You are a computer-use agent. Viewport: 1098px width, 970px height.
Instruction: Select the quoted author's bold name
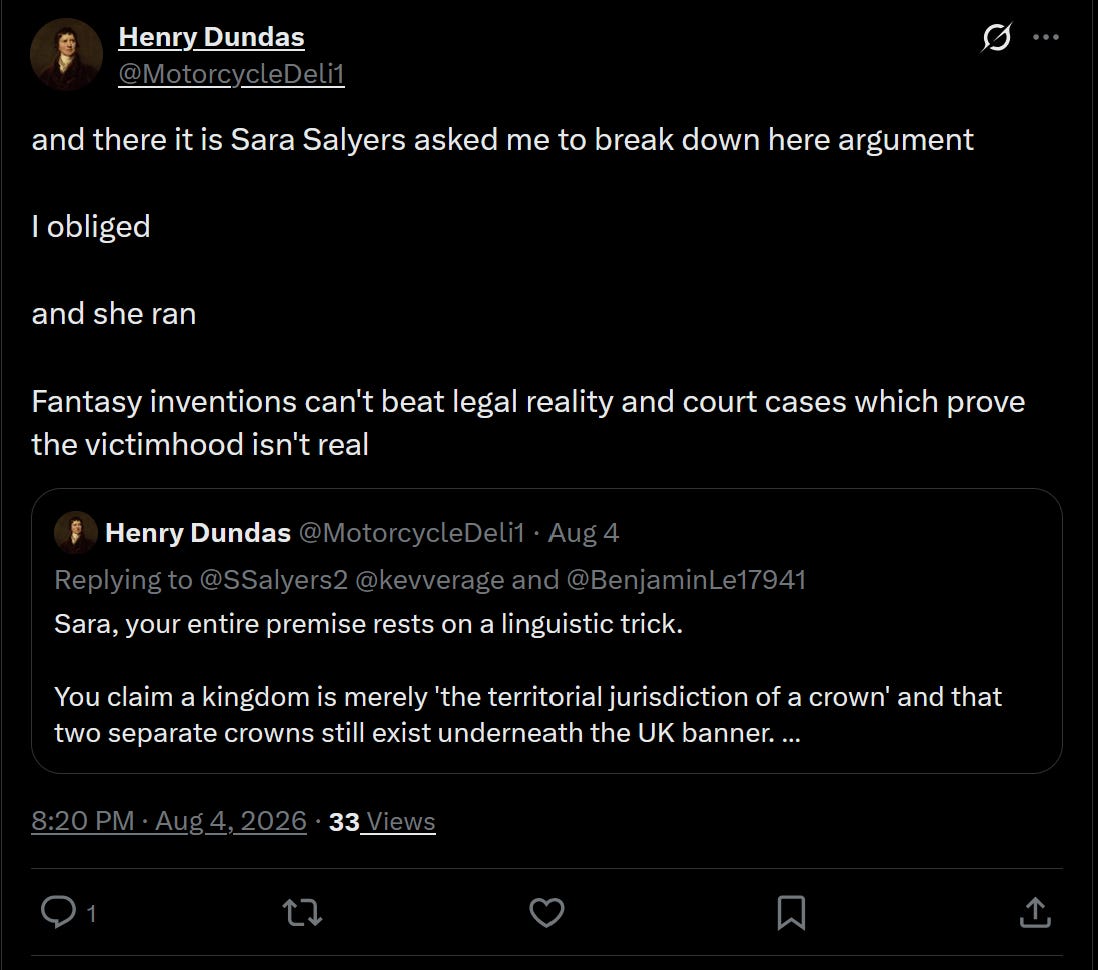pyautogui.click(x=197, y=533)
